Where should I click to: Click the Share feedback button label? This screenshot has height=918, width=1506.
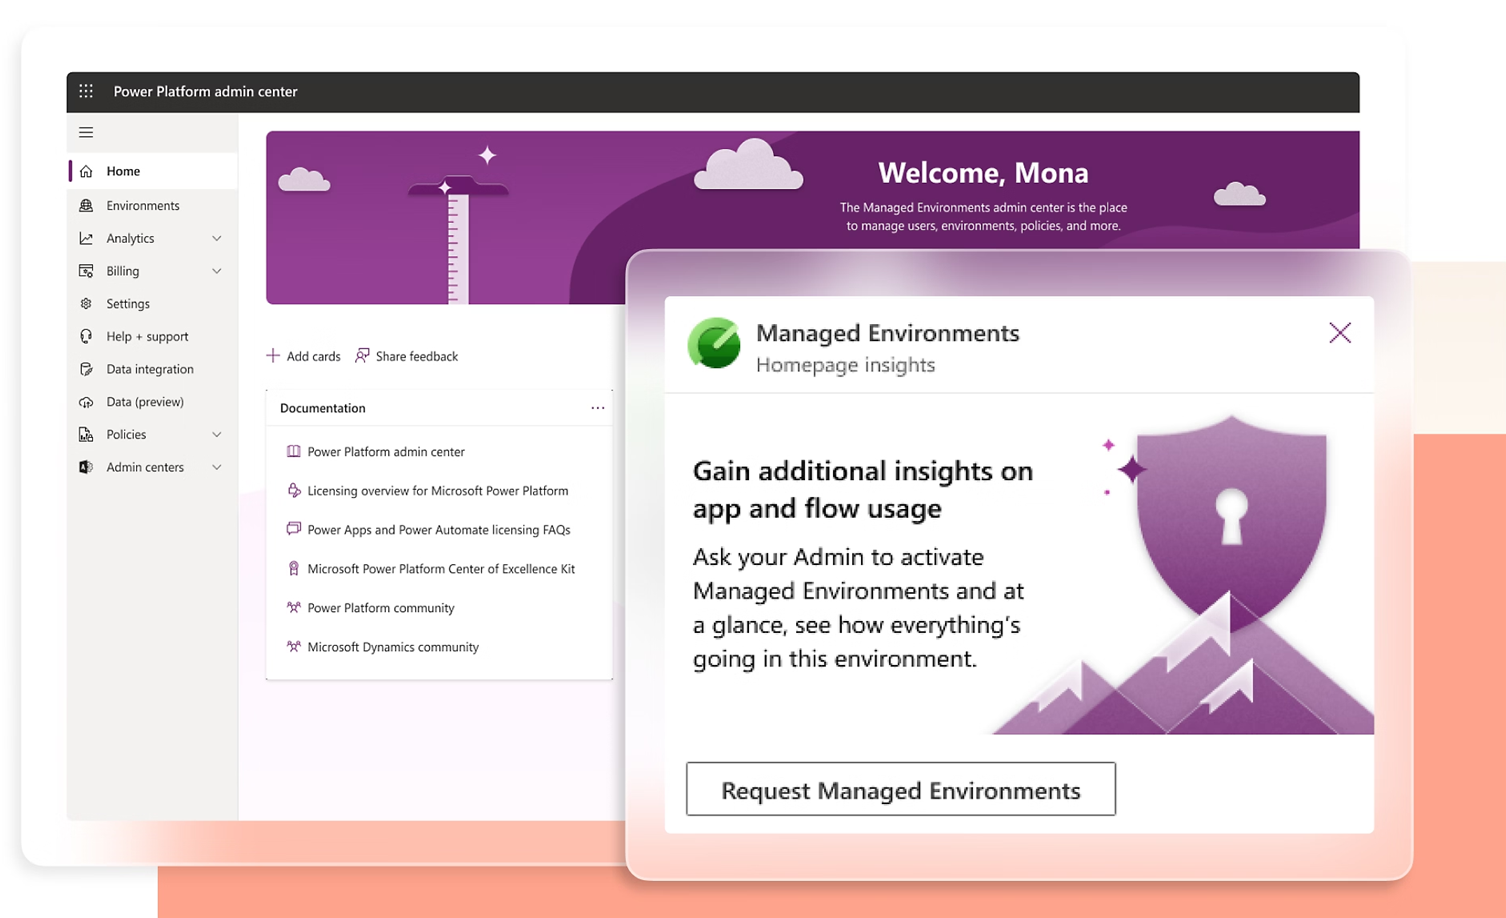(x=417, y=356)
